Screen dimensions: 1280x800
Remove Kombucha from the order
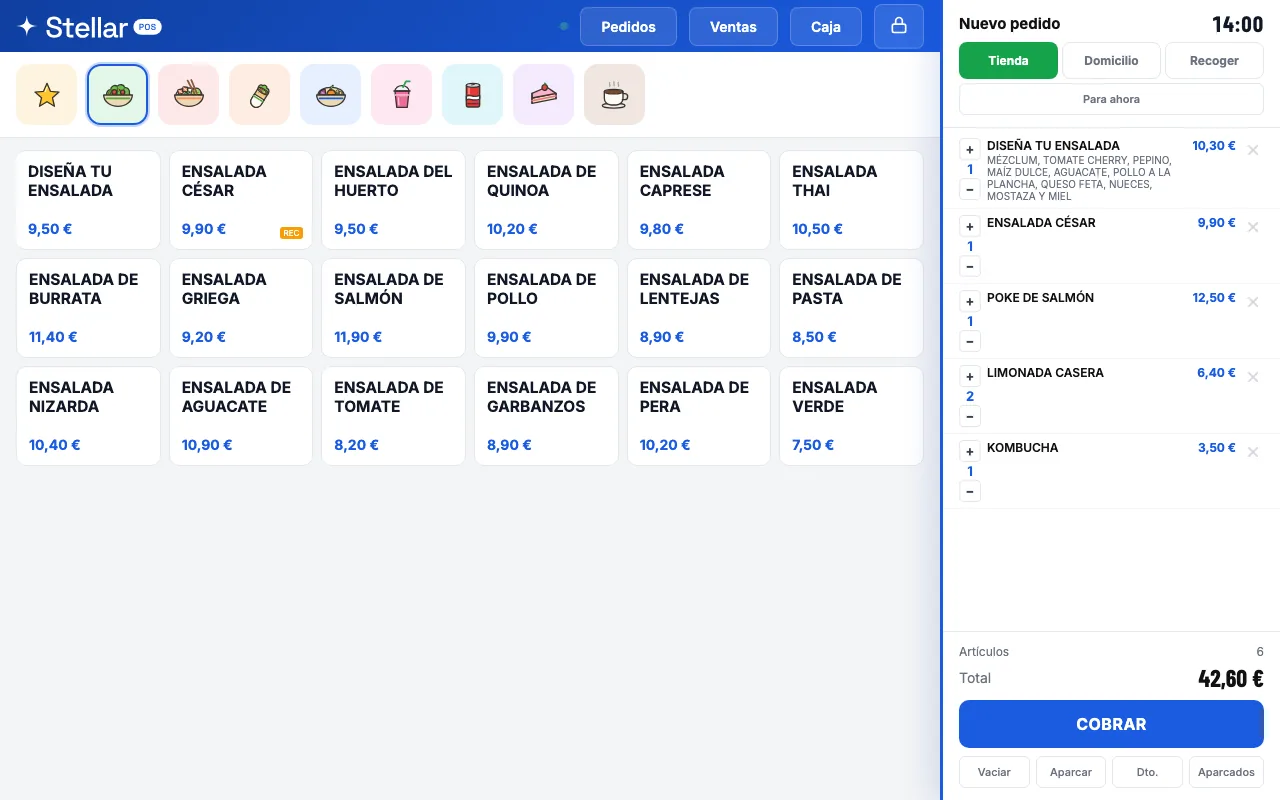click(1253, 452)
